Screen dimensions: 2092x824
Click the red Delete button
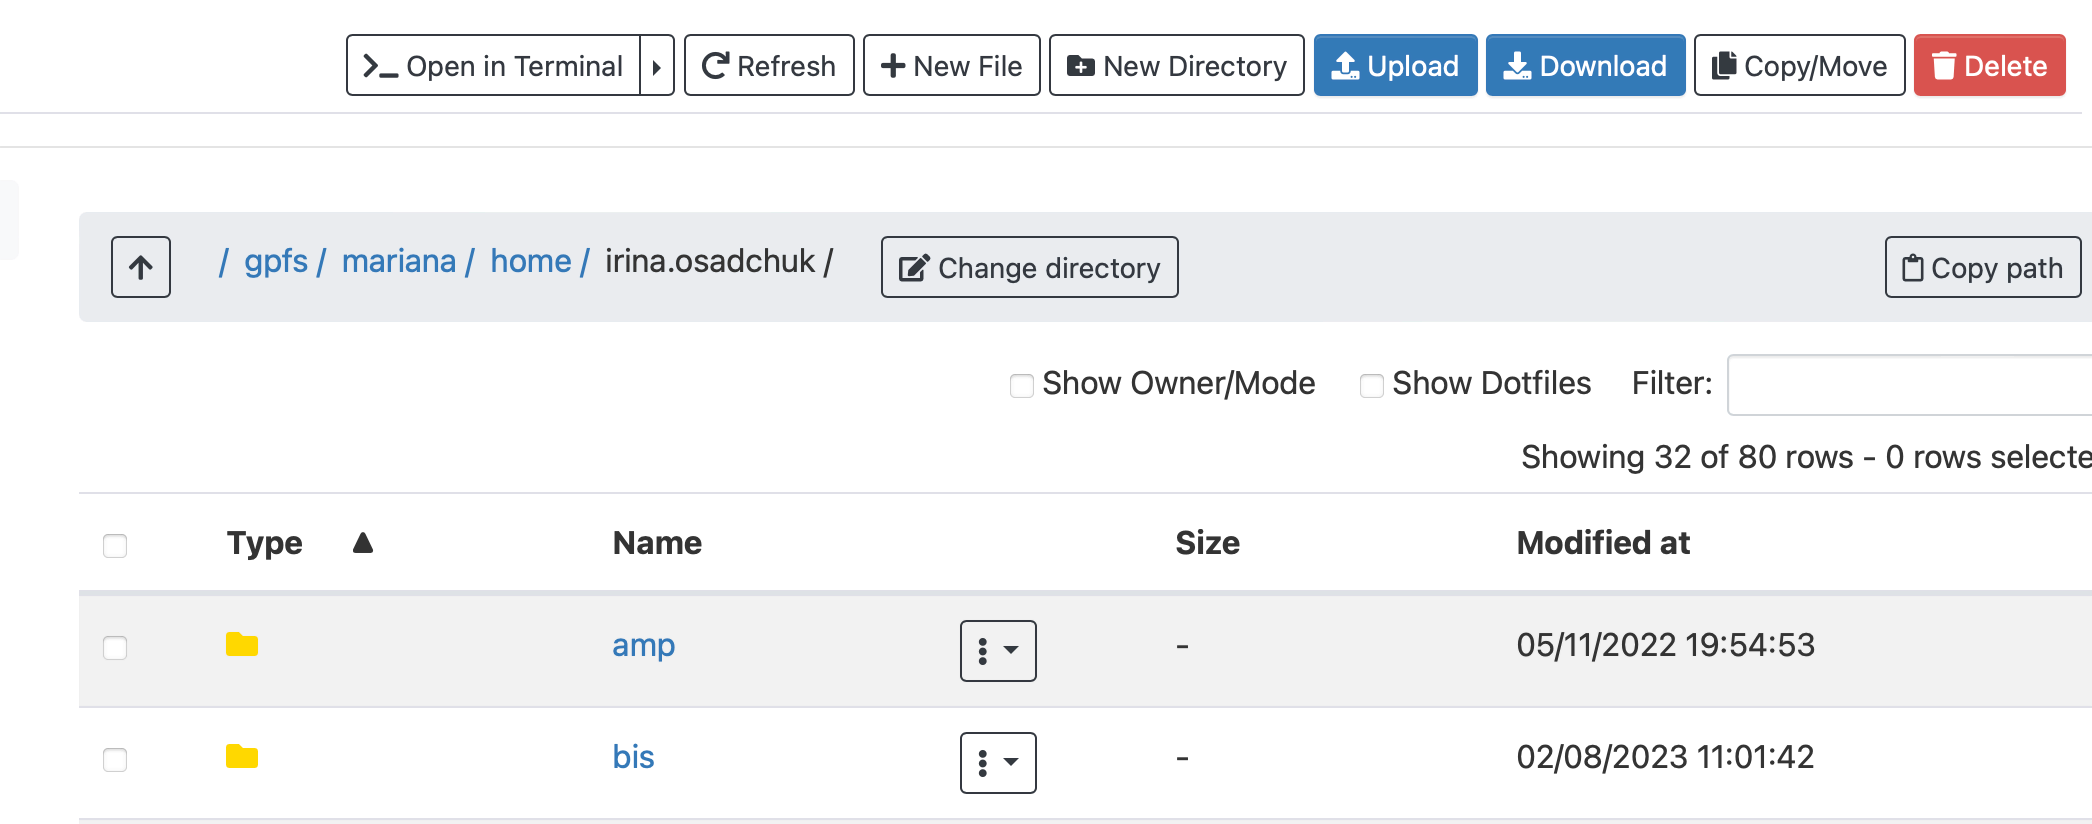(x=1990, y=66)
